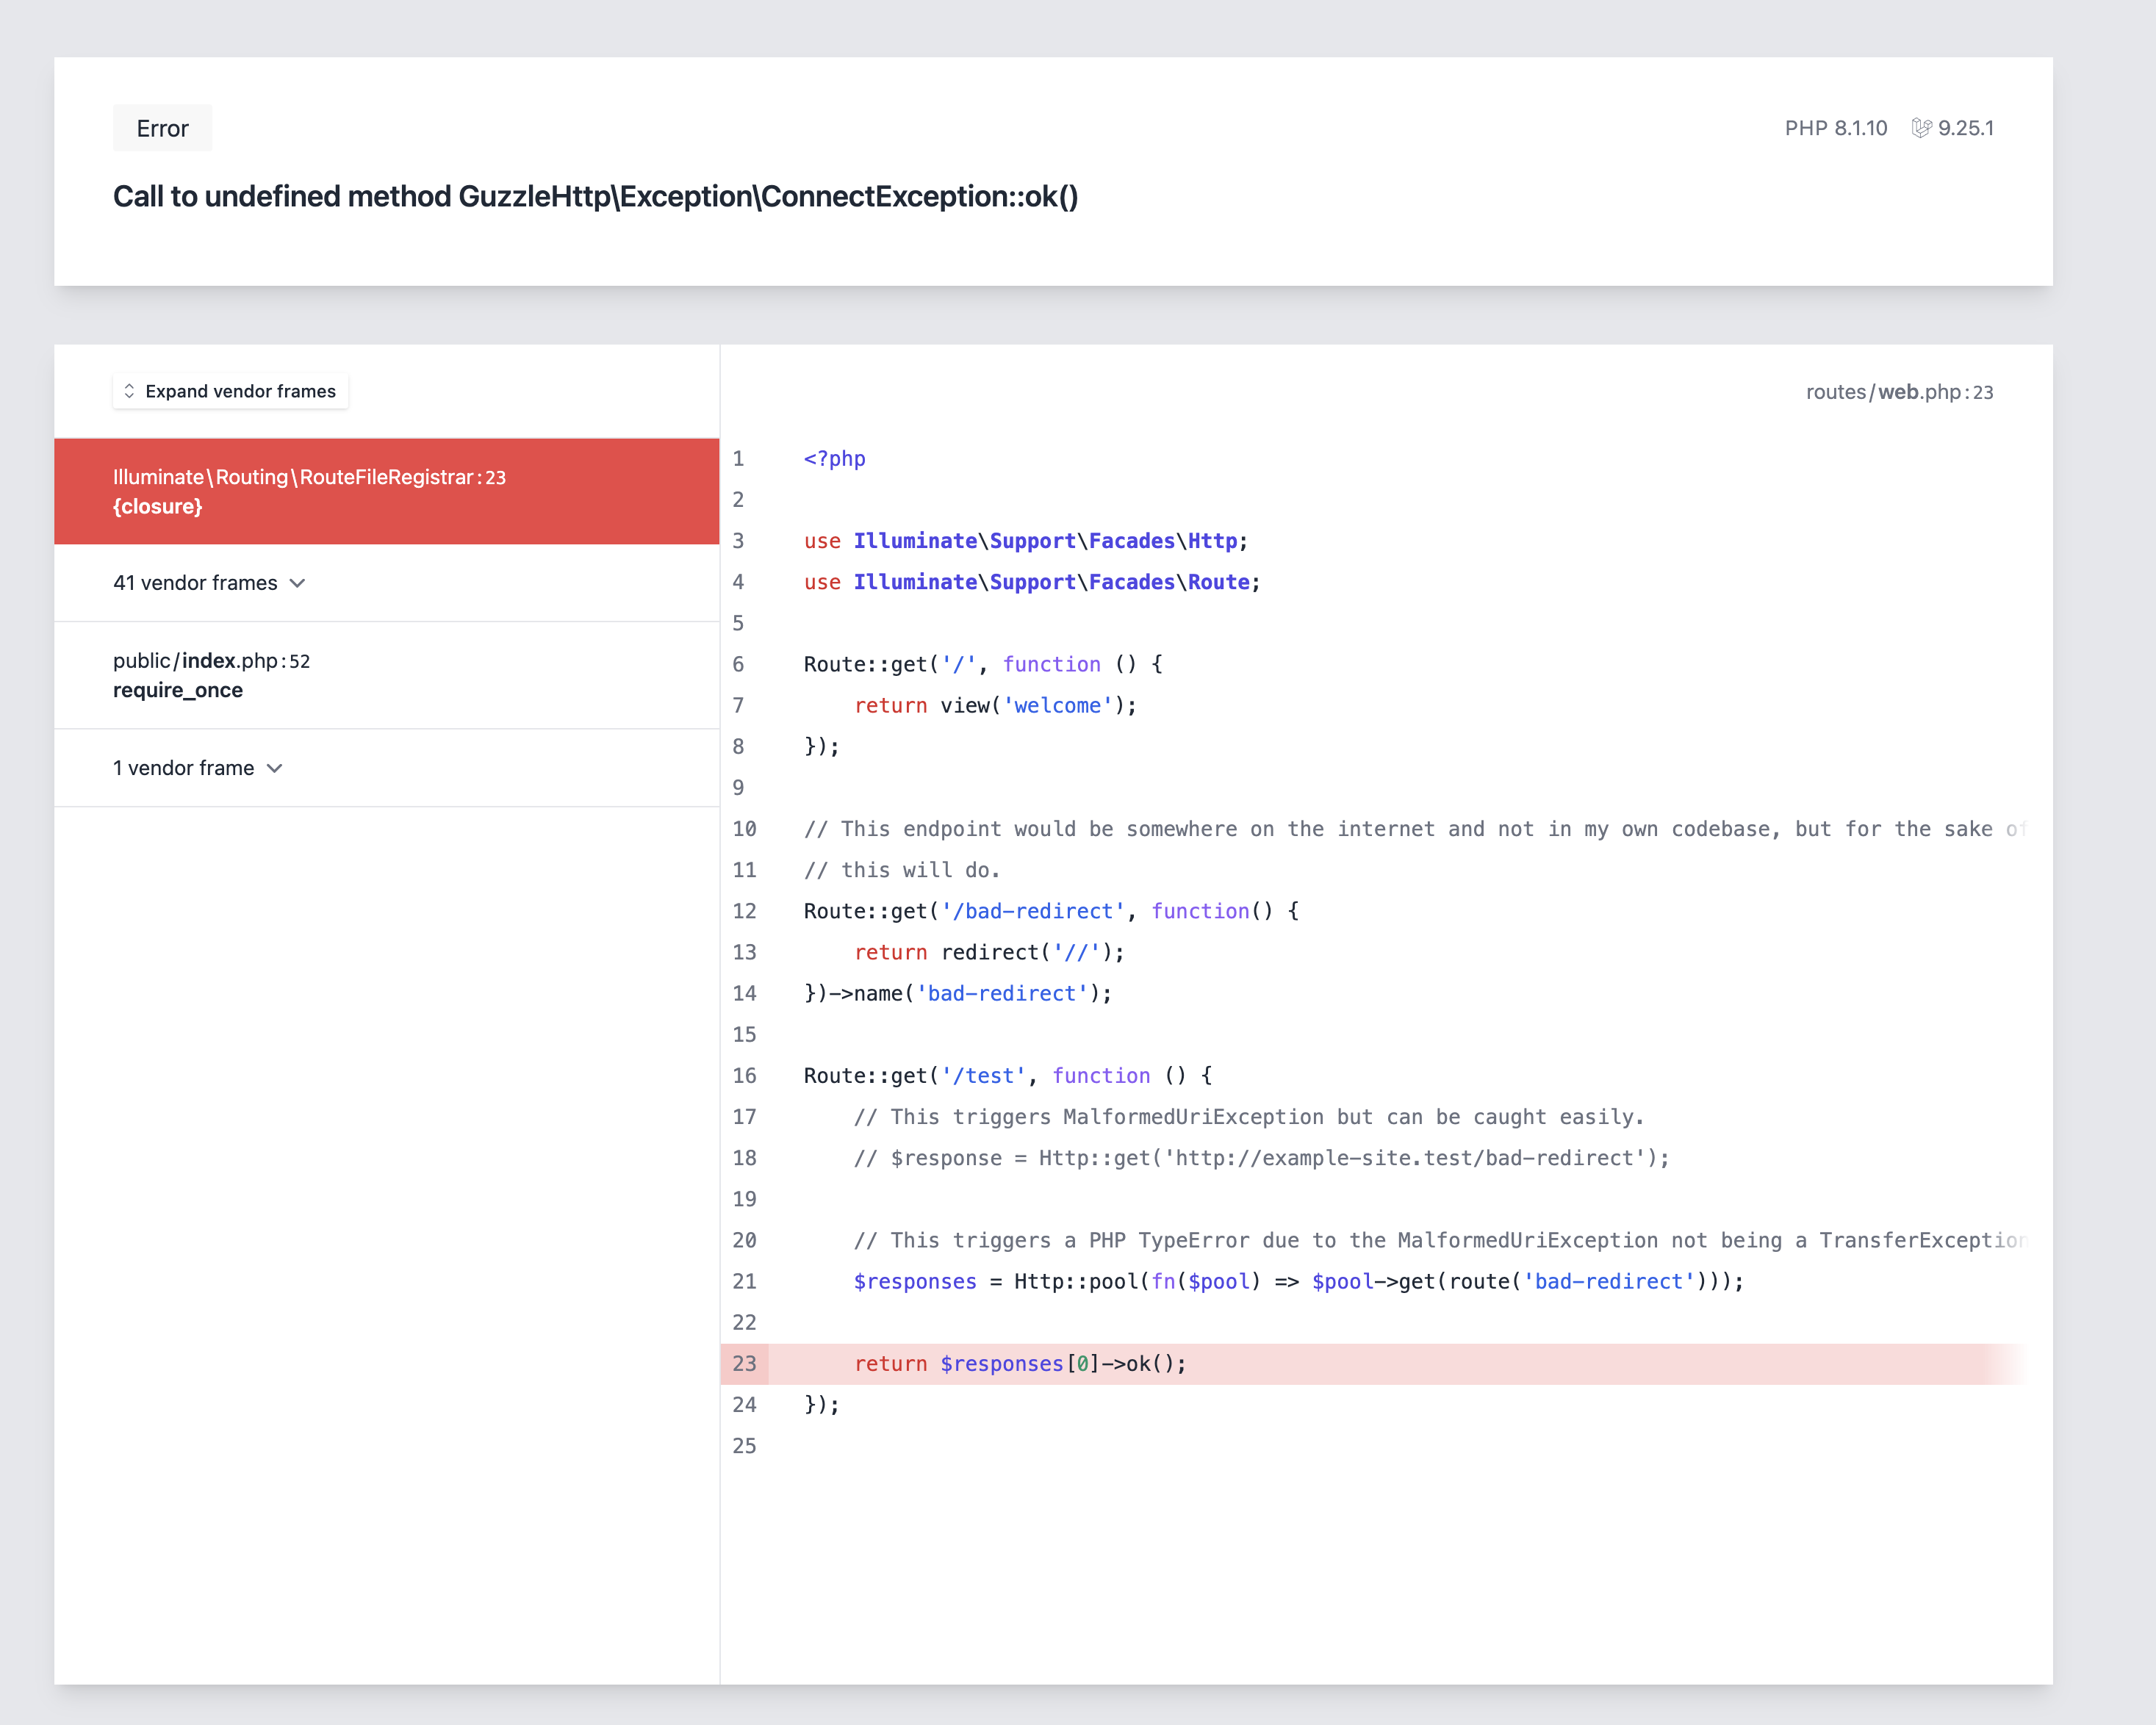Click the 'bad-redirect' string on line 14

(x=1003, y=993)
